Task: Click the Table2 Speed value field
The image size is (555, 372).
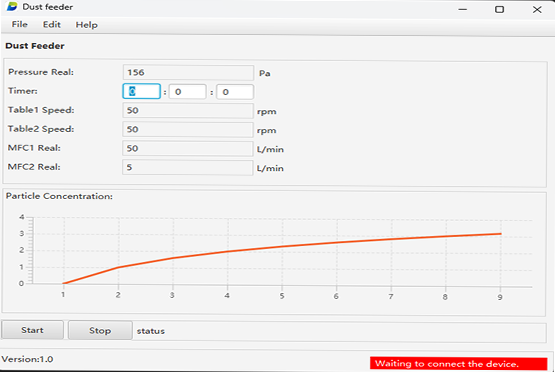Action: coord(188,130)
